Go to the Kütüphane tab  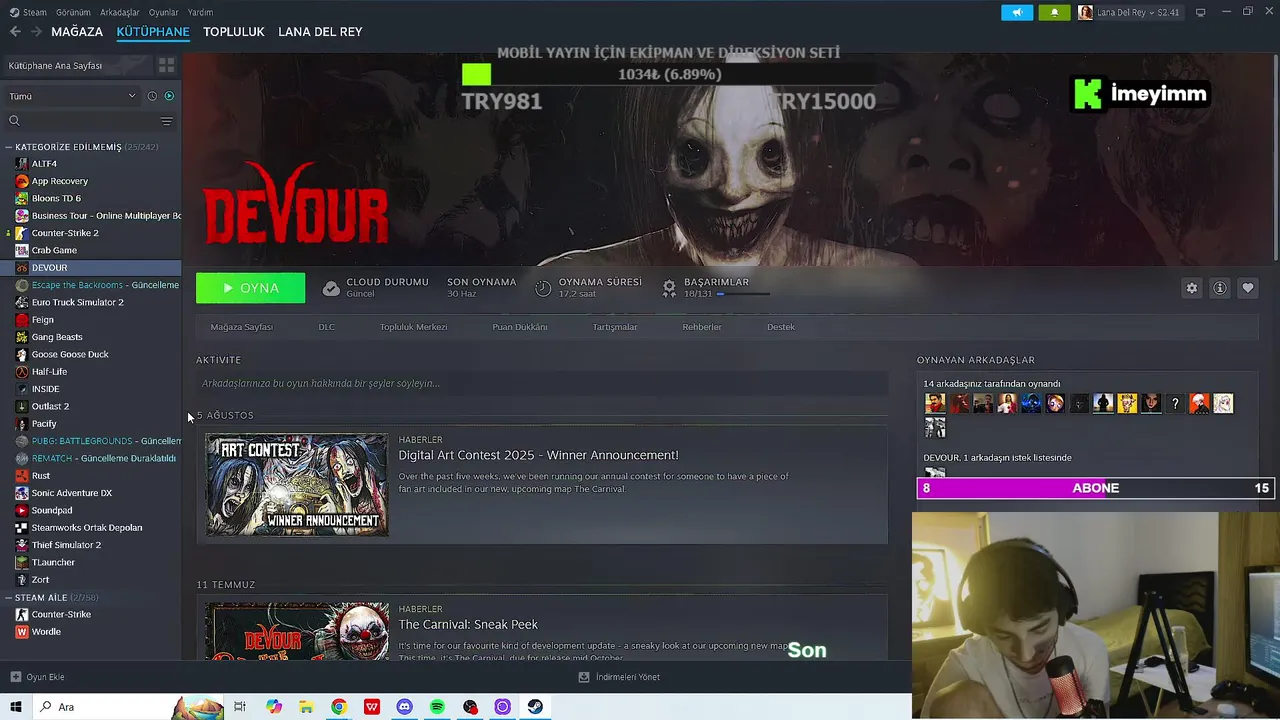[153, 32]
